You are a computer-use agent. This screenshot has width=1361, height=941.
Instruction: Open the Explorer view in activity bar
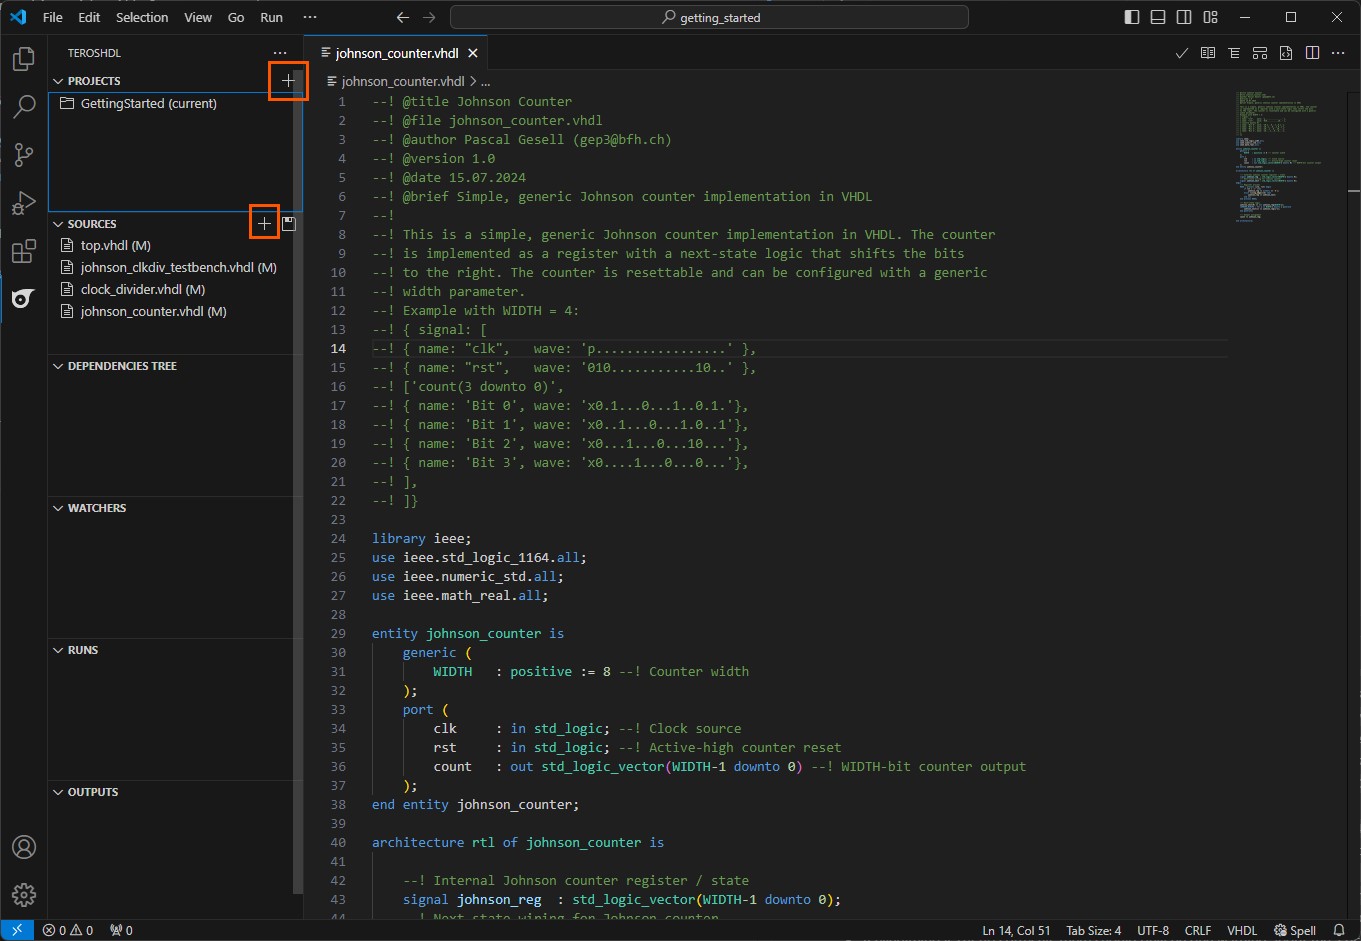[24, 60]
